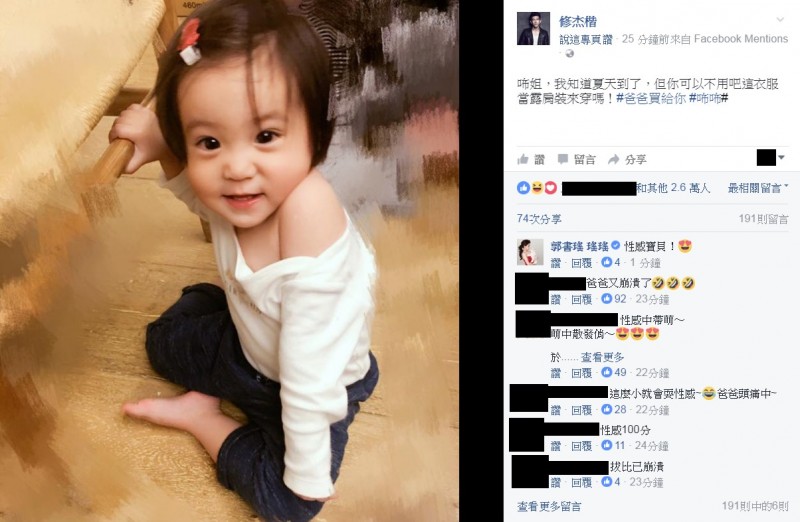Click the red heart Love reaction icon
This screenshot has width=800, height=522.
[550, 188]
